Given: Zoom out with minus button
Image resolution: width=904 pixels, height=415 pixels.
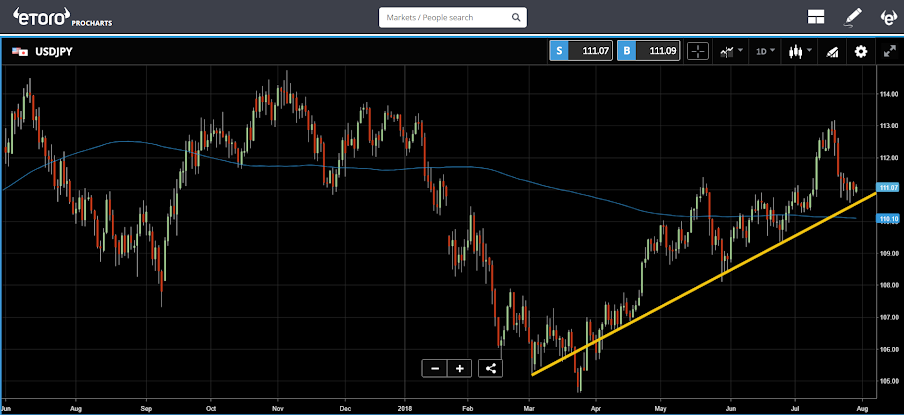Looking at the screenshot, I should point(435,368).
